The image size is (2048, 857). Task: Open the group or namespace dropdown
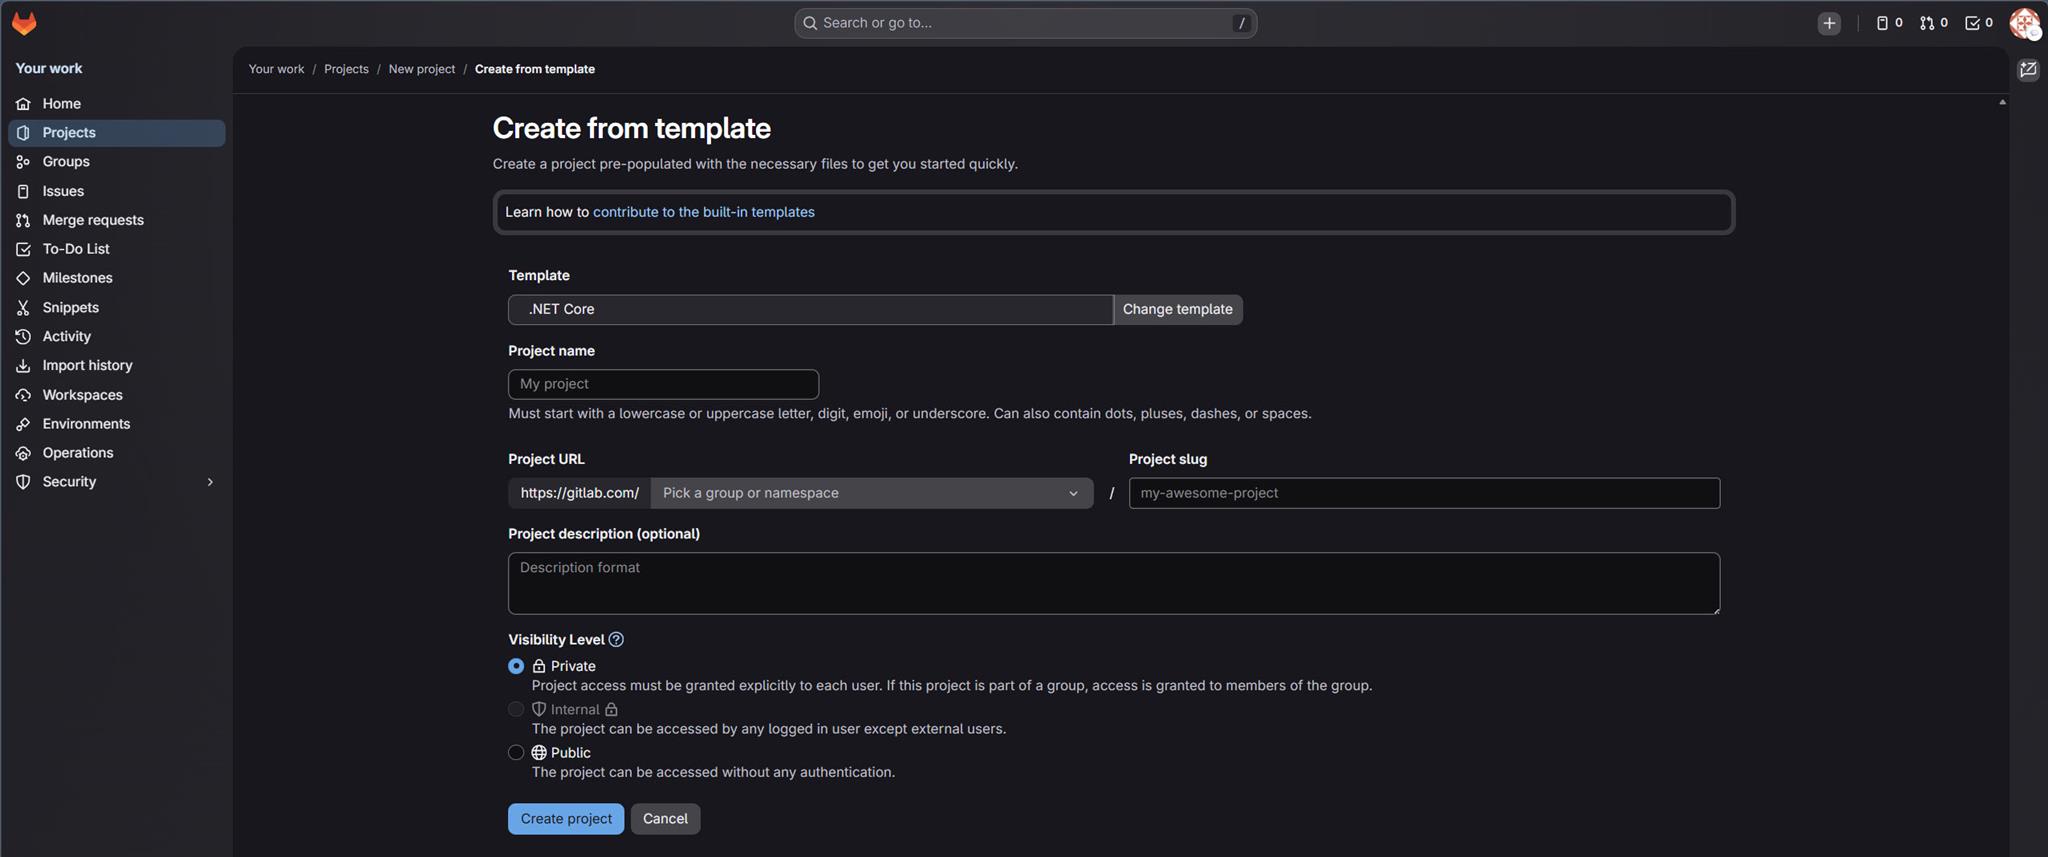871,493
